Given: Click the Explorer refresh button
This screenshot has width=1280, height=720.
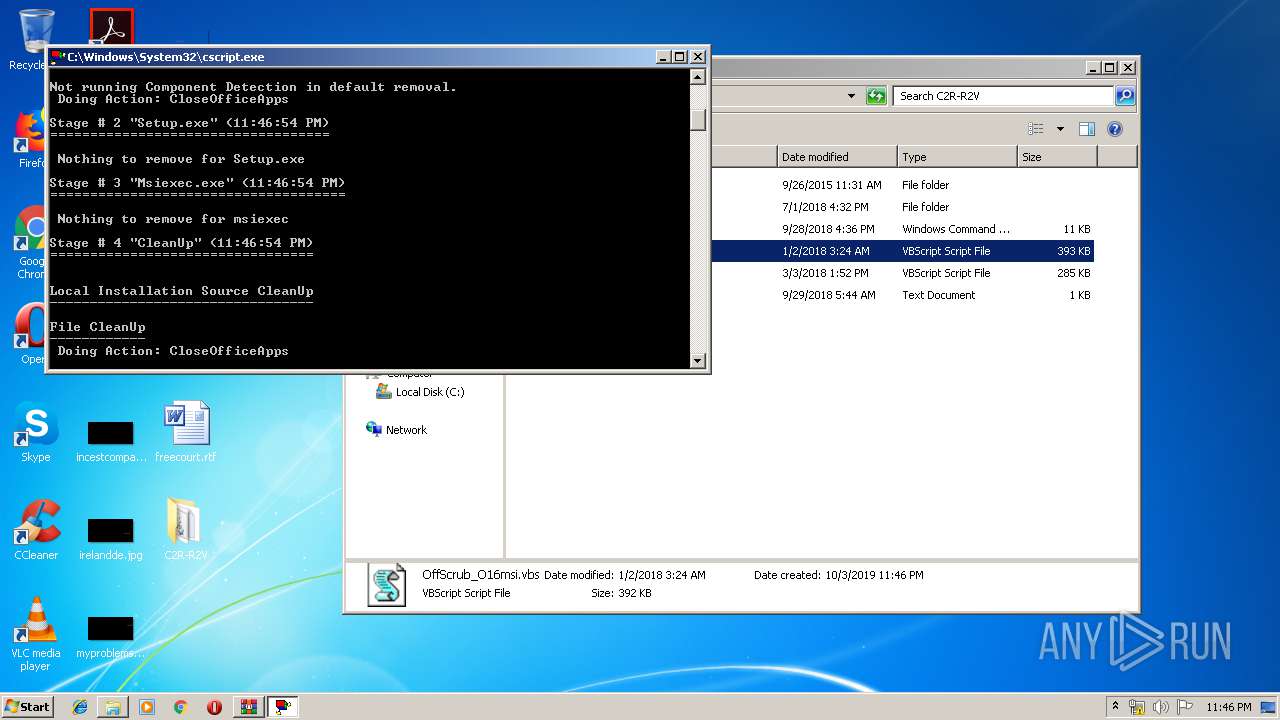Looking at the screenshot, I should click(876, 96).
